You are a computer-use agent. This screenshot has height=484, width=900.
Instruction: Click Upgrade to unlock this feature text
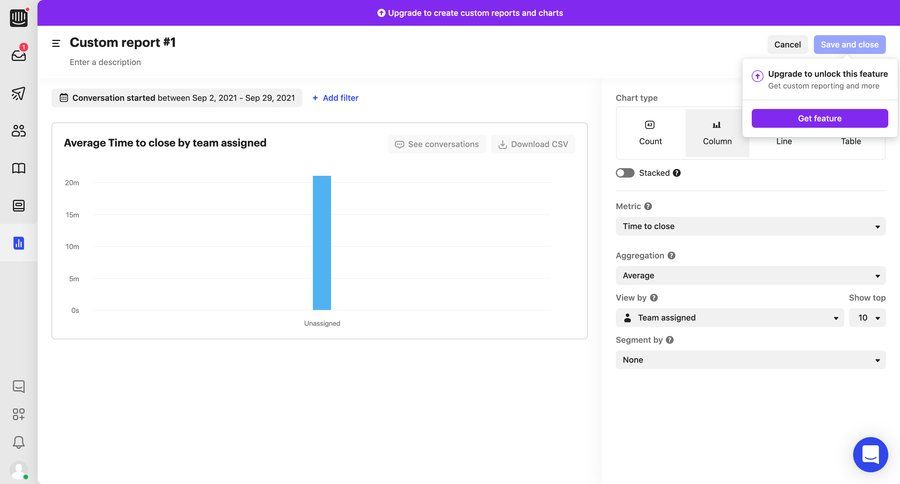[x=828, y=74]
